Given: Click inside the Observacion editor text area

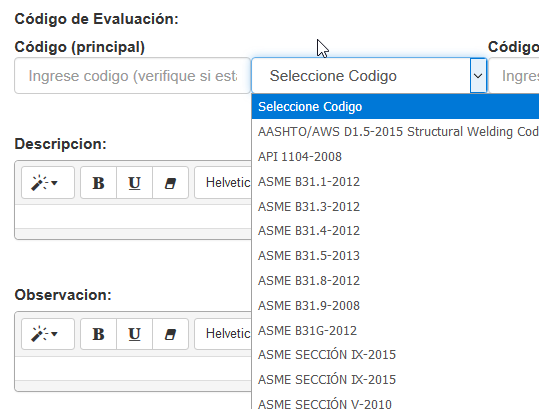Looking at the screenshot, I should (133, 368).
